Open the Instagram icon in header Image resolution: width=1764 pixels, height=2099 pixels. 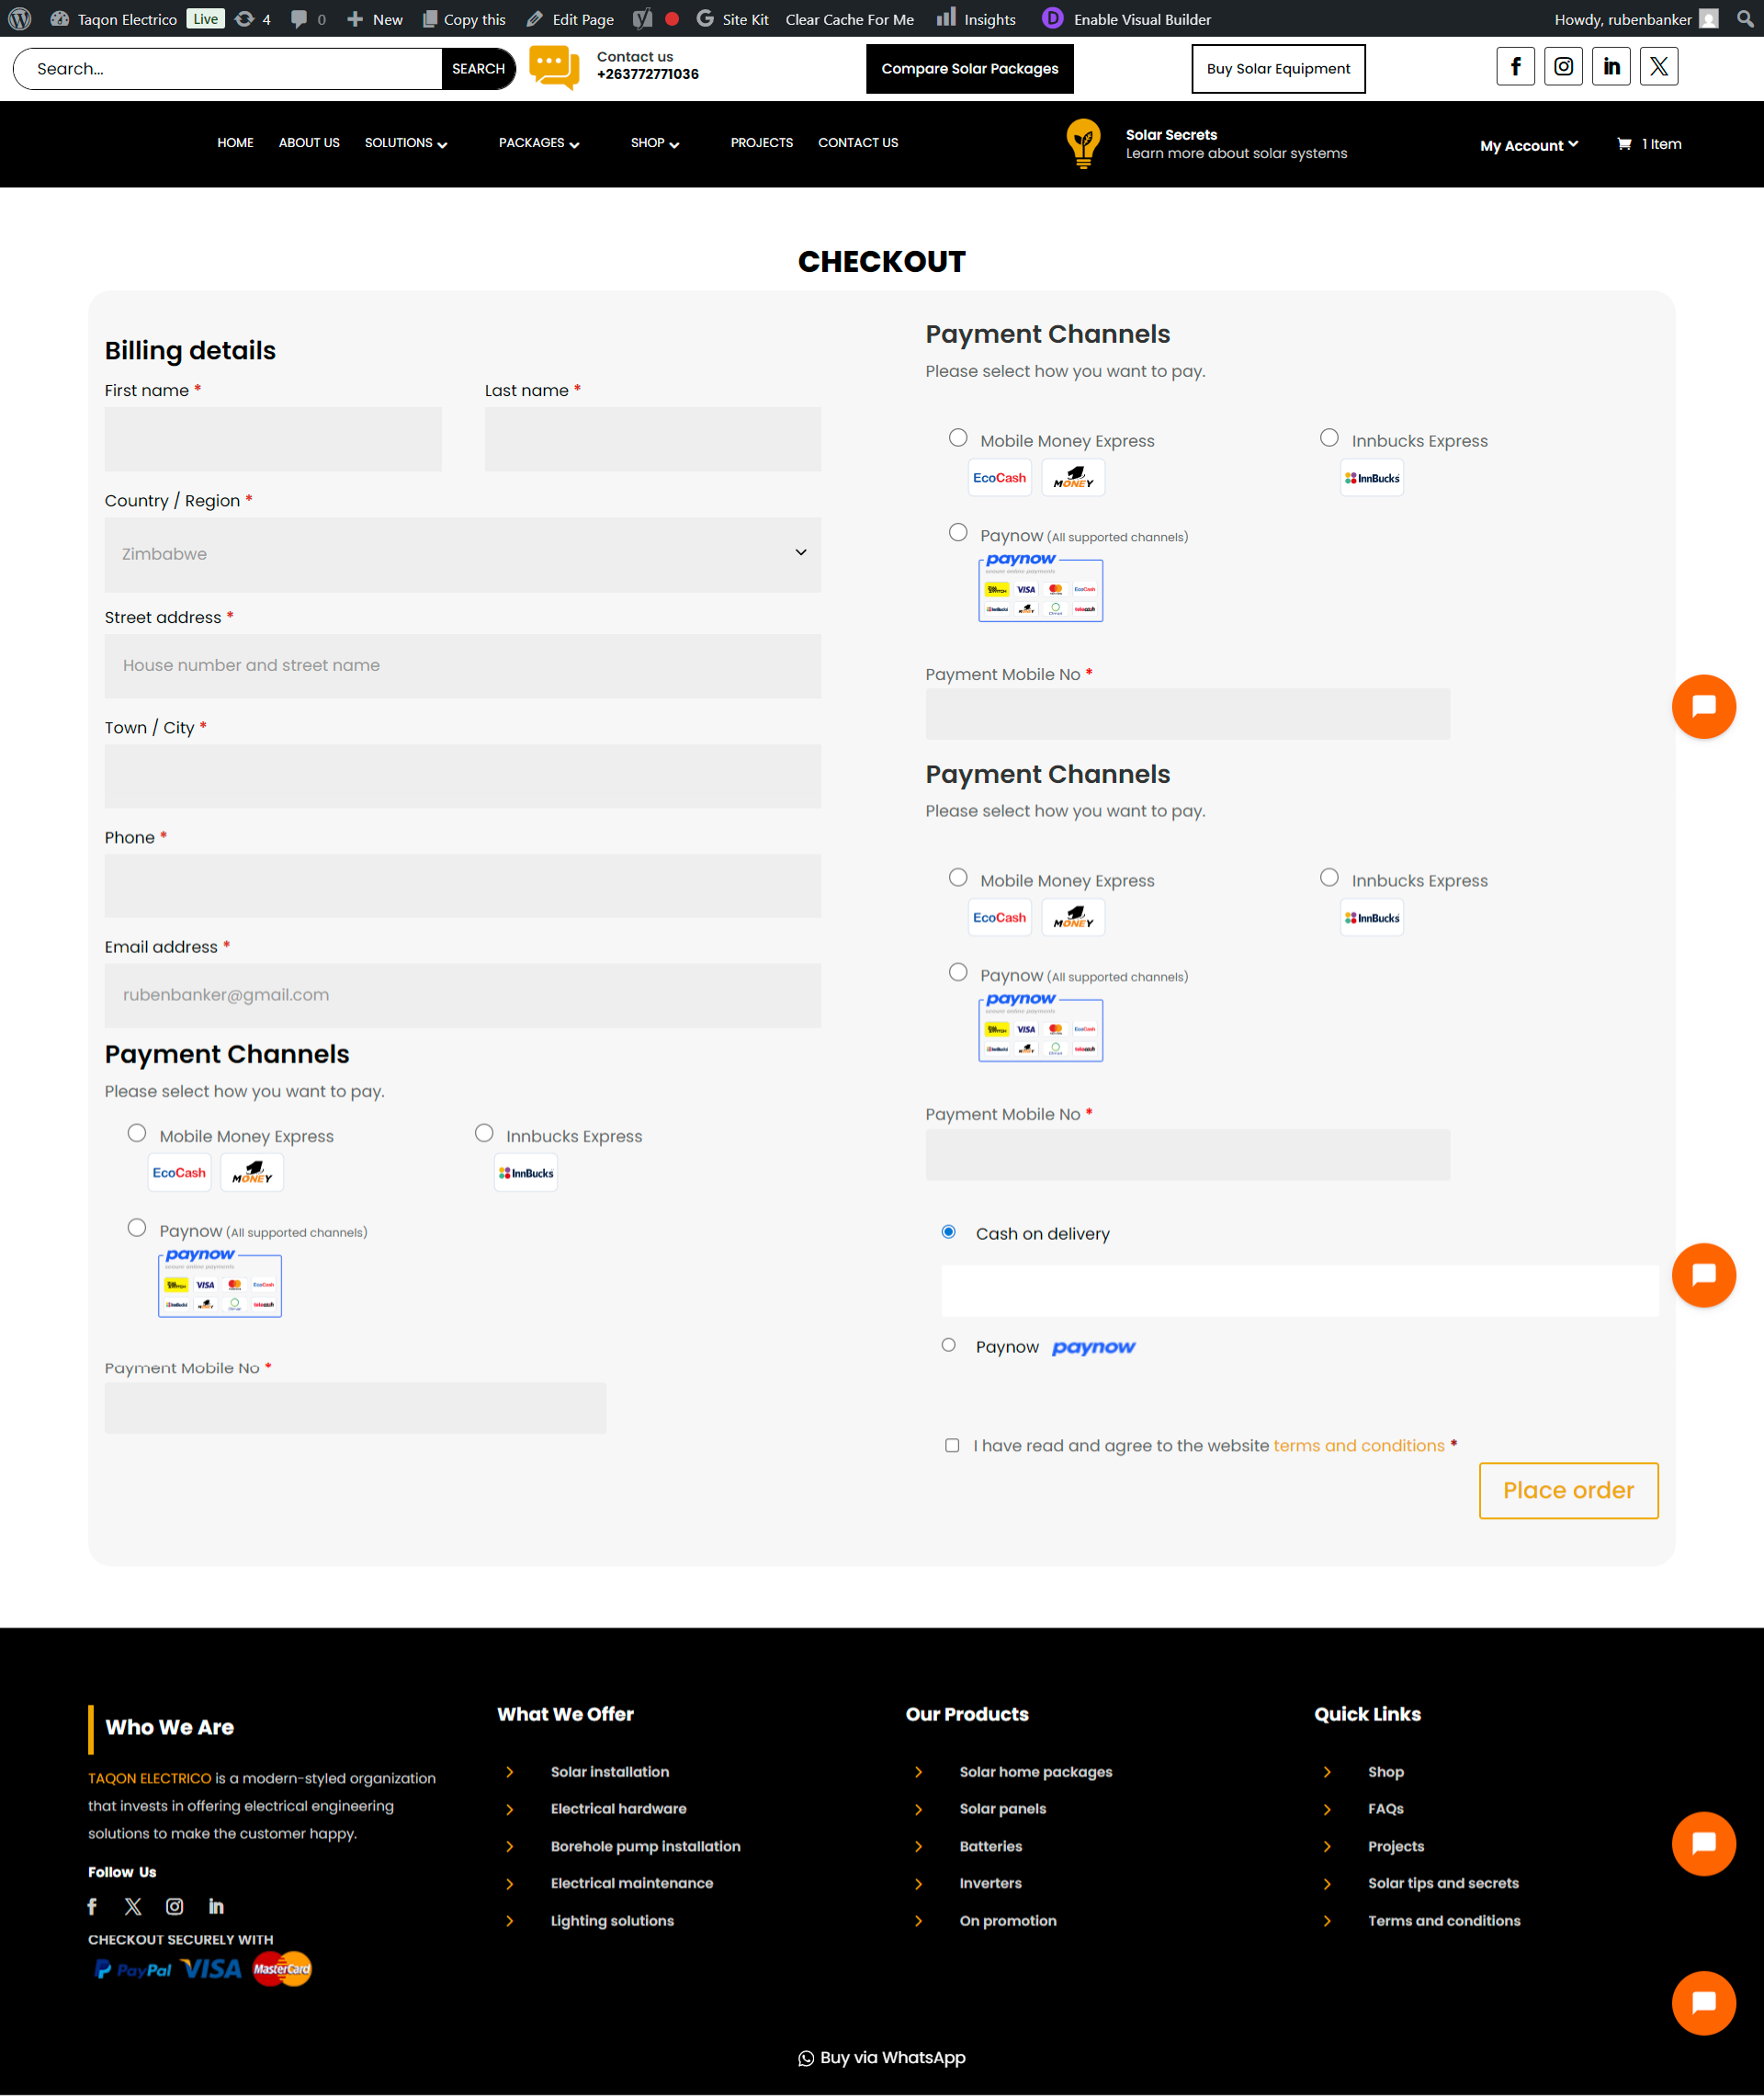tap(1563, 67)
